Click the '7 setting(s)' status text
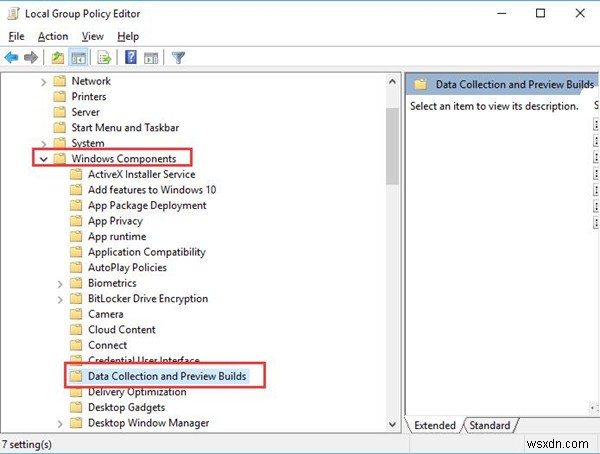600x454 pixels. [x=27, y=444]
